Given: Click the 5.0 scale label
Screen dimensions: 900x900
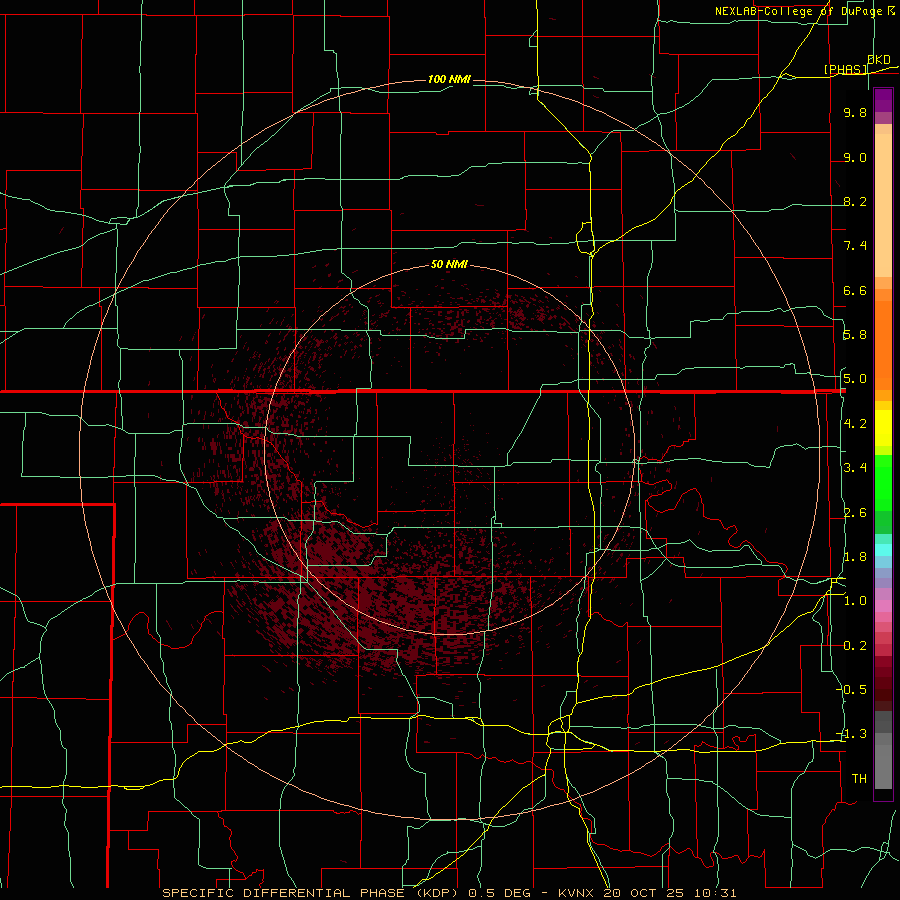Looking at the screenshot, I should tap(855, 379).
